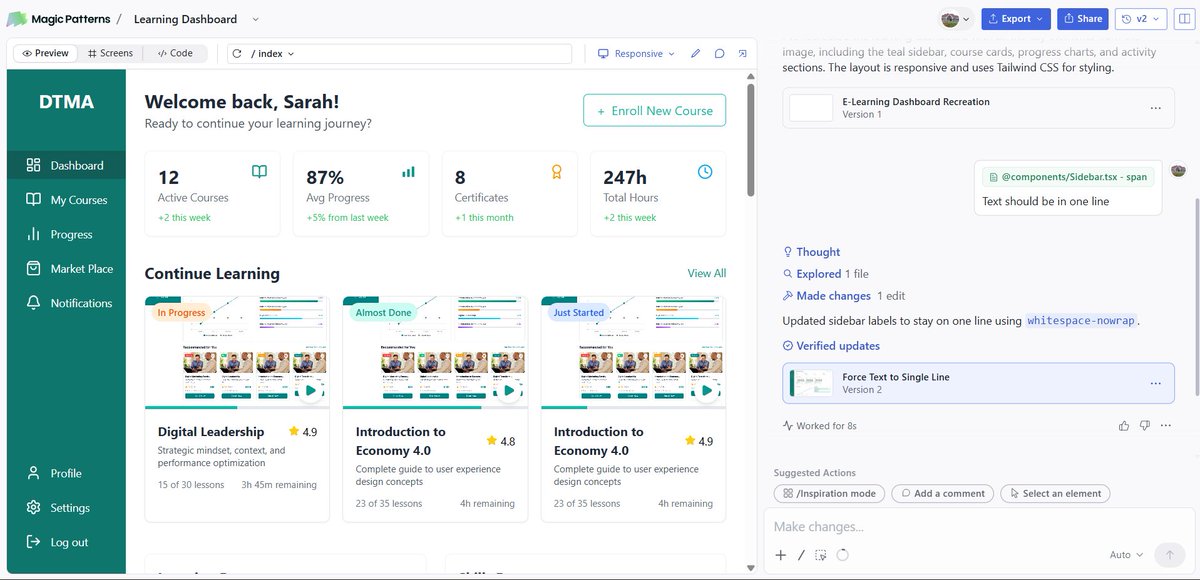The image size is (1200, 580).
Task: Expand the Explored 1 file section
Action: pyautogui.click(x=826, y=274)
